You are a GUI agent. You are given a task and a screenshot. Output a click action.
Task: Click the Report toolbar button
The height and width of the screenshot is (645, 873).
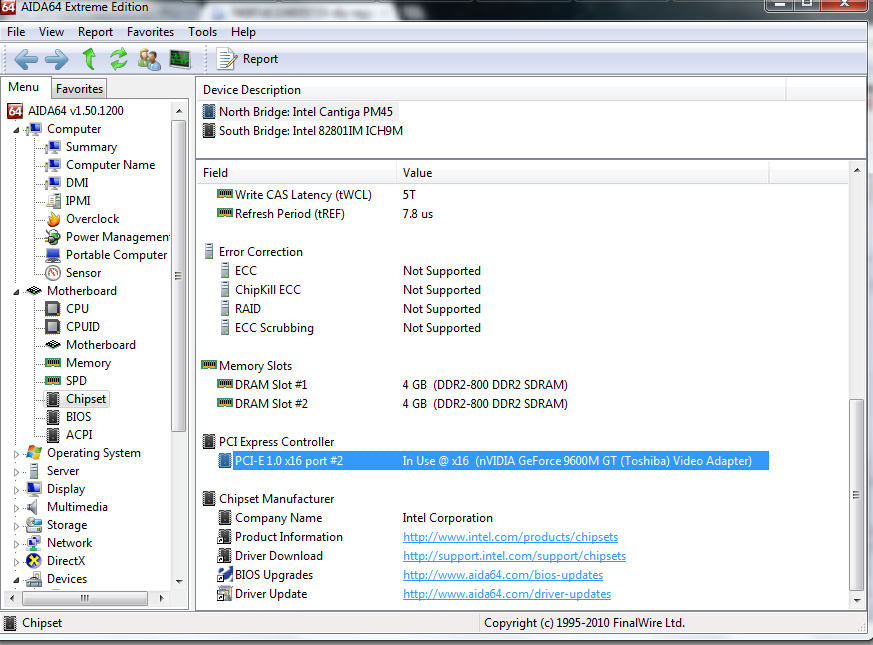(247, 59)
